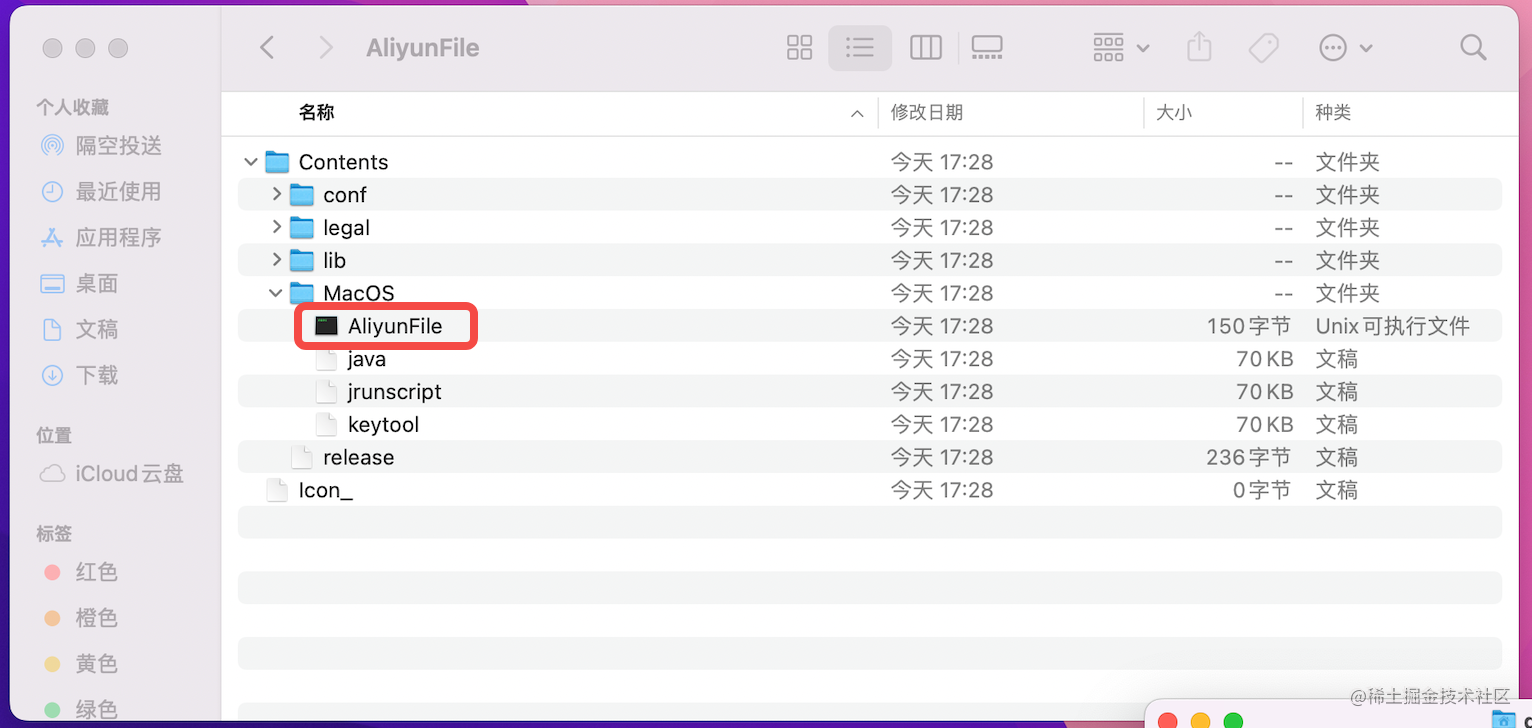Screen dimensions: 1532x728
Task: Collapse the MacOS folder
Action: pyautogui.click(x=275, y=293)
